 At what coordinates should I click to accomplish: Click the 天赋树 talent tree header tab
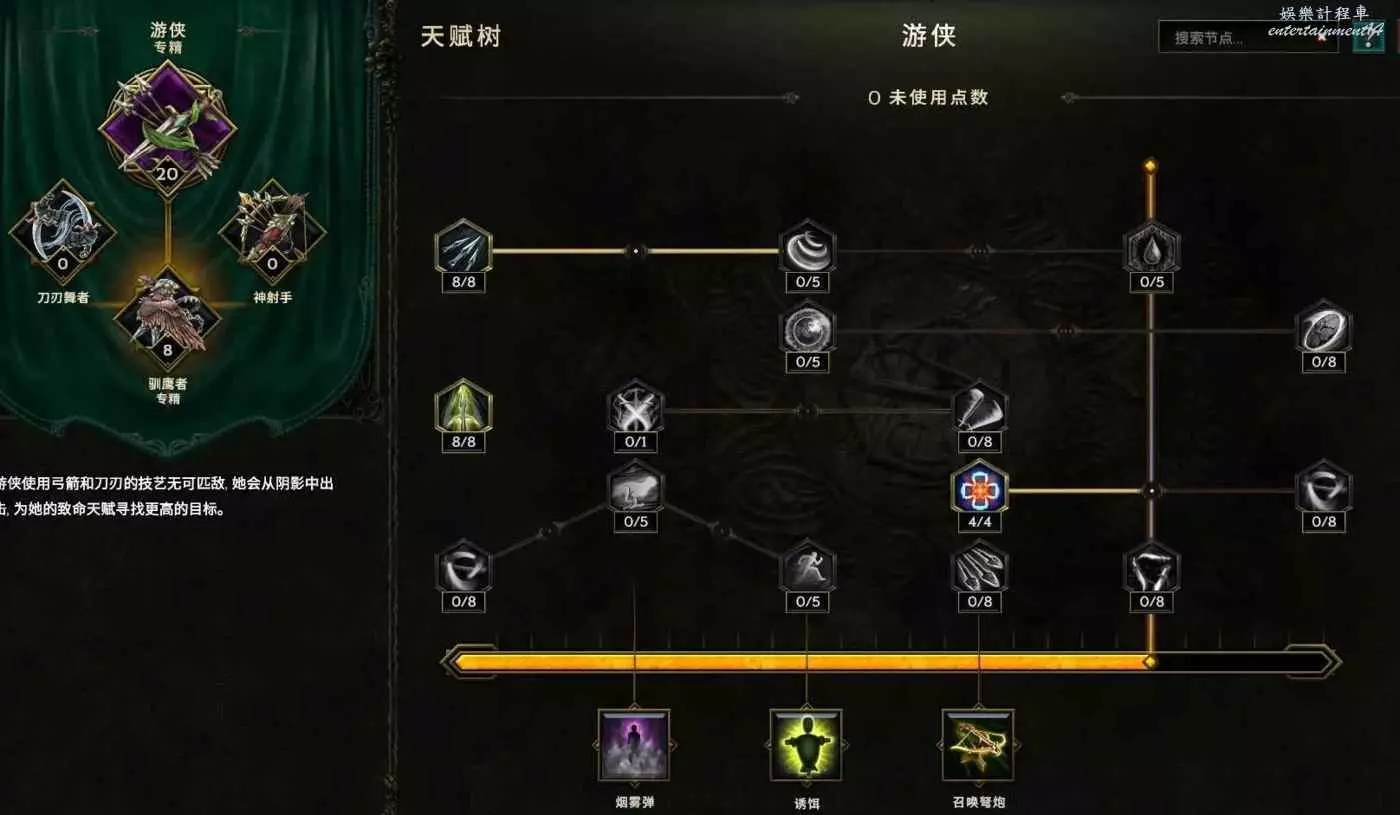[460, 37]
